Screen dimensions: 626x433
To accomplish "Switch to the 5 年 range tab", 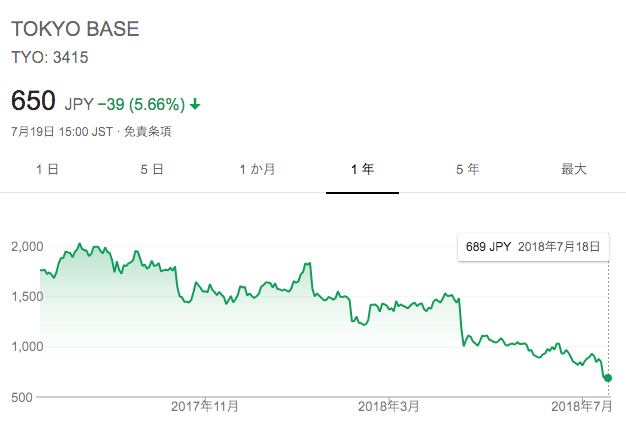I will (468, 170).
